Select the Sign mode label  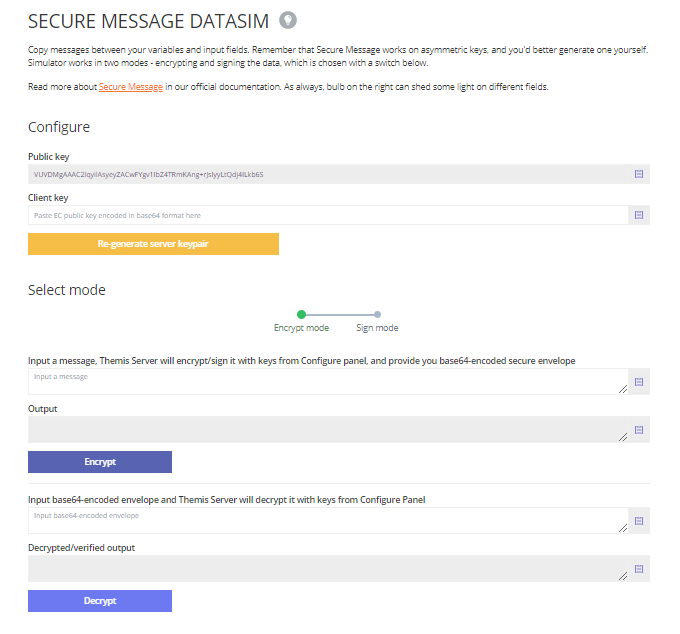coord(377,328)
